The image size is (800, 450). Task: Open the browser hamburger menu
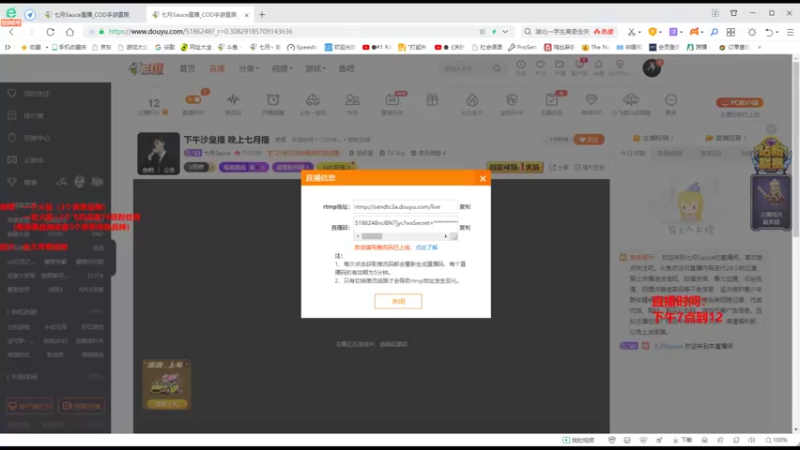coord(790,32)
